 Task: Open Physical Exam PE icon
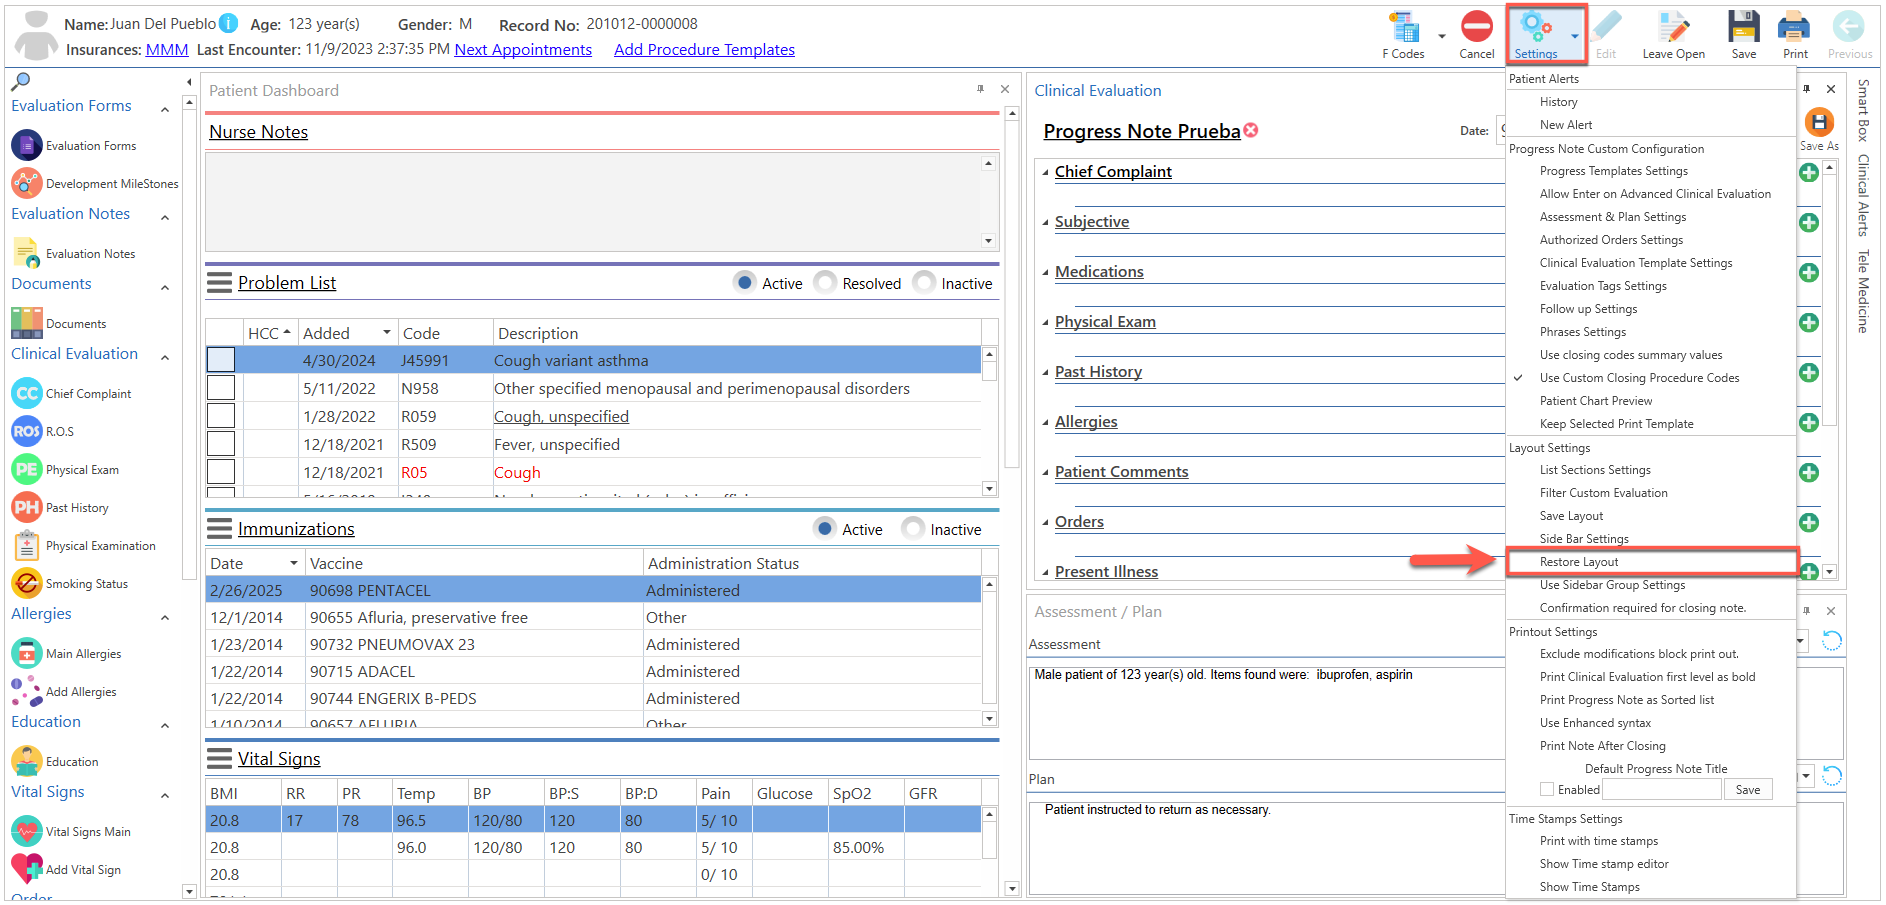point(27,469)
